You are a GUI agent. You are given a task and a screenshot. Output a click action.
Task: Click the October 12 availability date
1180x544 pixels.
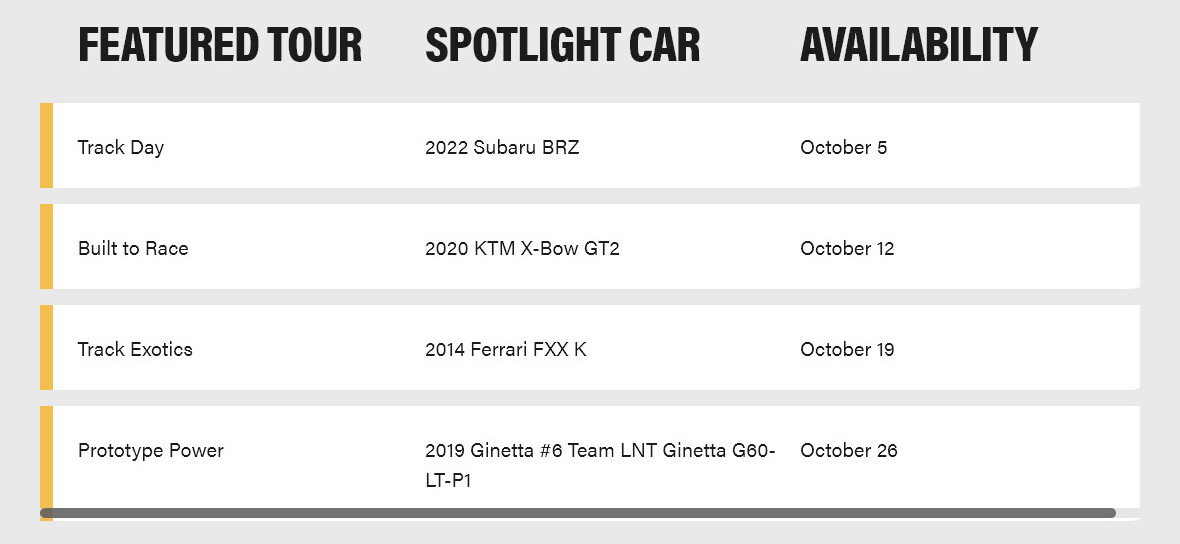[847, 248]
